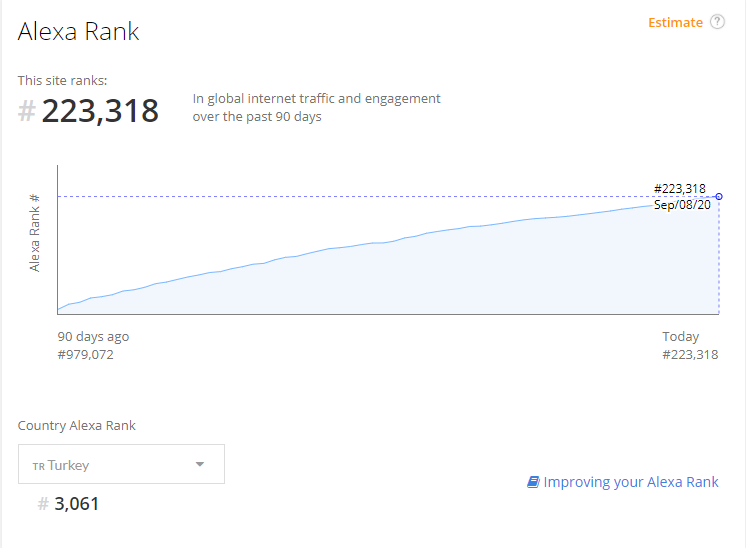
Task: Open the TR Turkey country selector
Action: (x=121, y=464)
